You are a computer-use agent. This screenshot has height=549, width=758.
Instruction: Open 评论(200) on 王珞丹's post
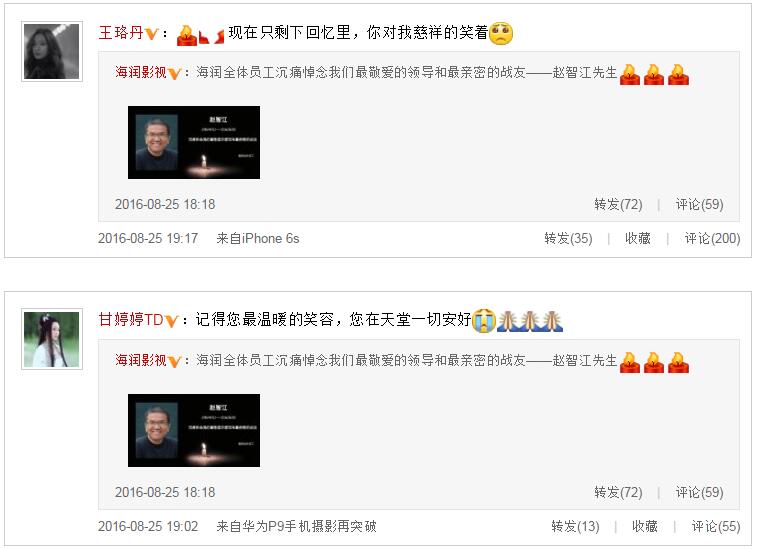(x=712, y=239)
